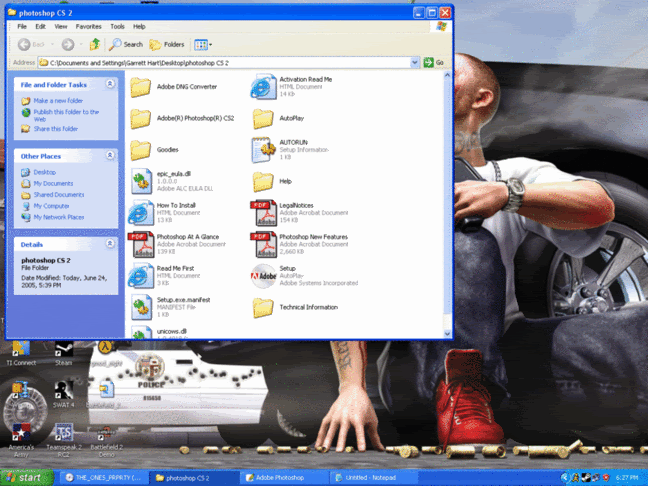Click Make a new folder link
Screen dimensions: 648x486
[x=58, y=100]
